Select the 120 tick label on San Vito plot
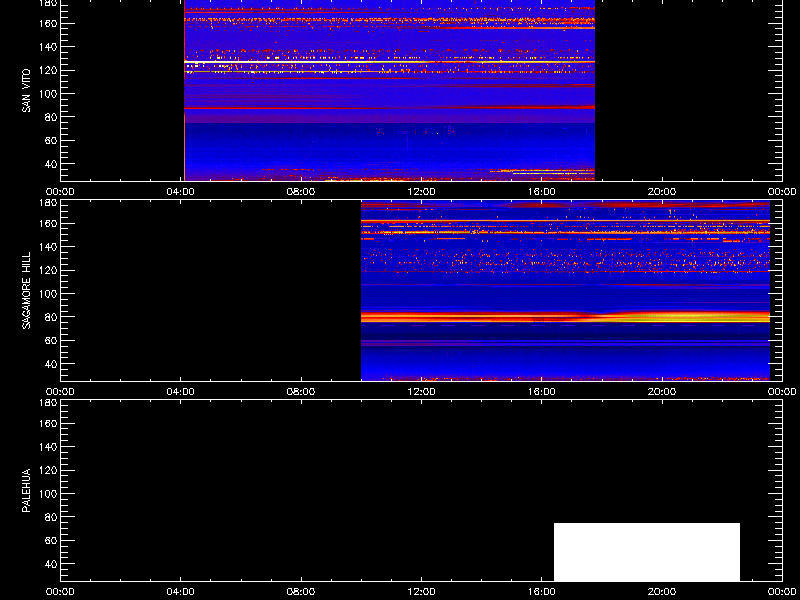The image size is (800, 600). (49, 70)
